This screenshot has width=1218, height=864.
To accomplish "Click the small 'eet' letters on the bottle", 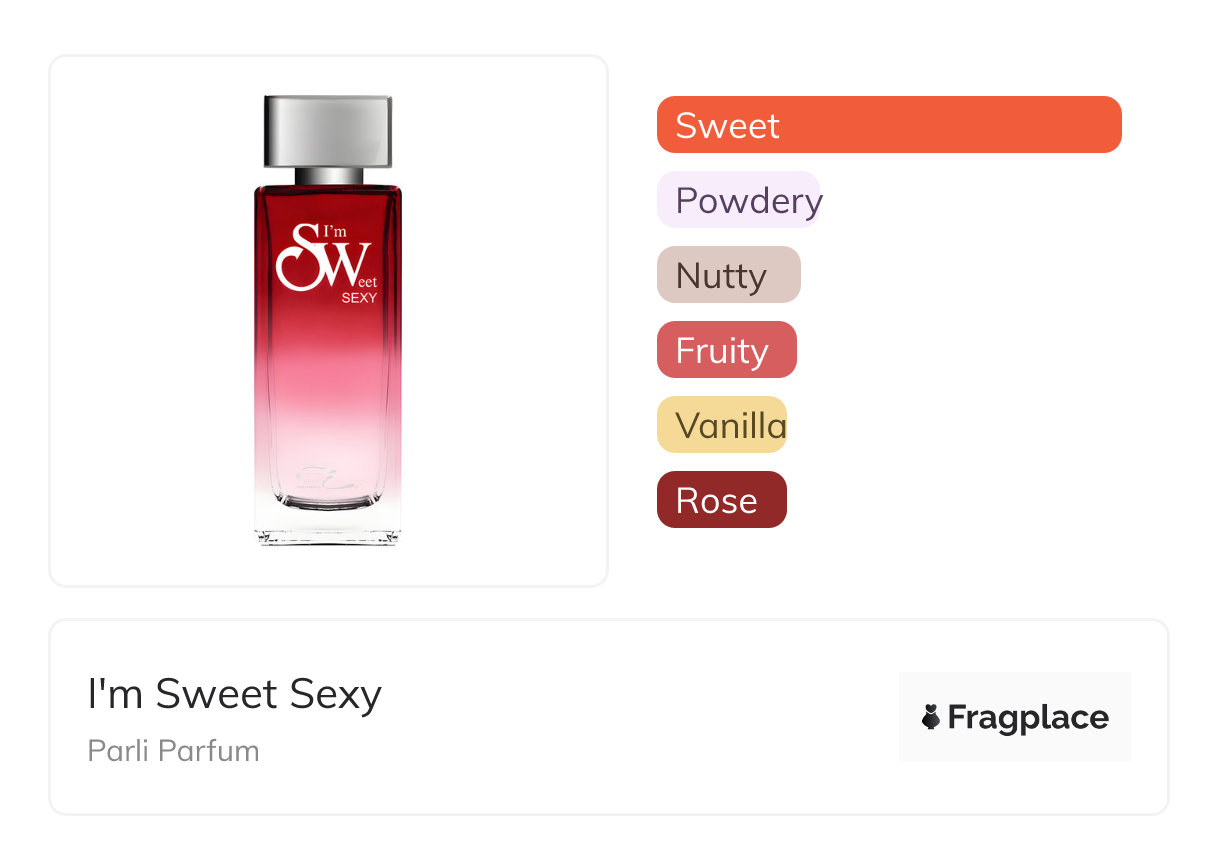I will click(367, 283).
